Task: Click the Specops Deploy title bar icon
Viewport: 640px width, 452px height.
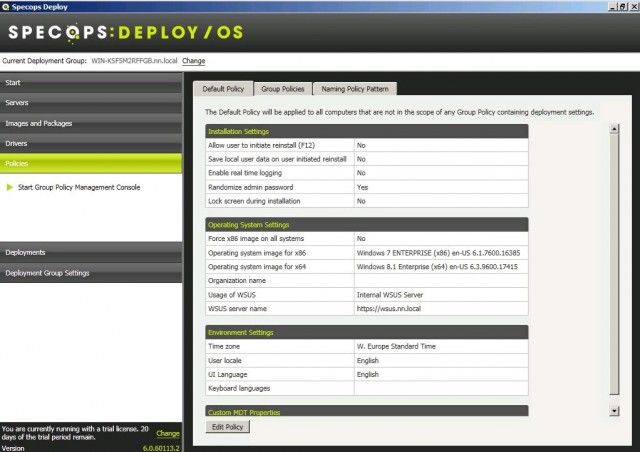Action: point(5,7)
